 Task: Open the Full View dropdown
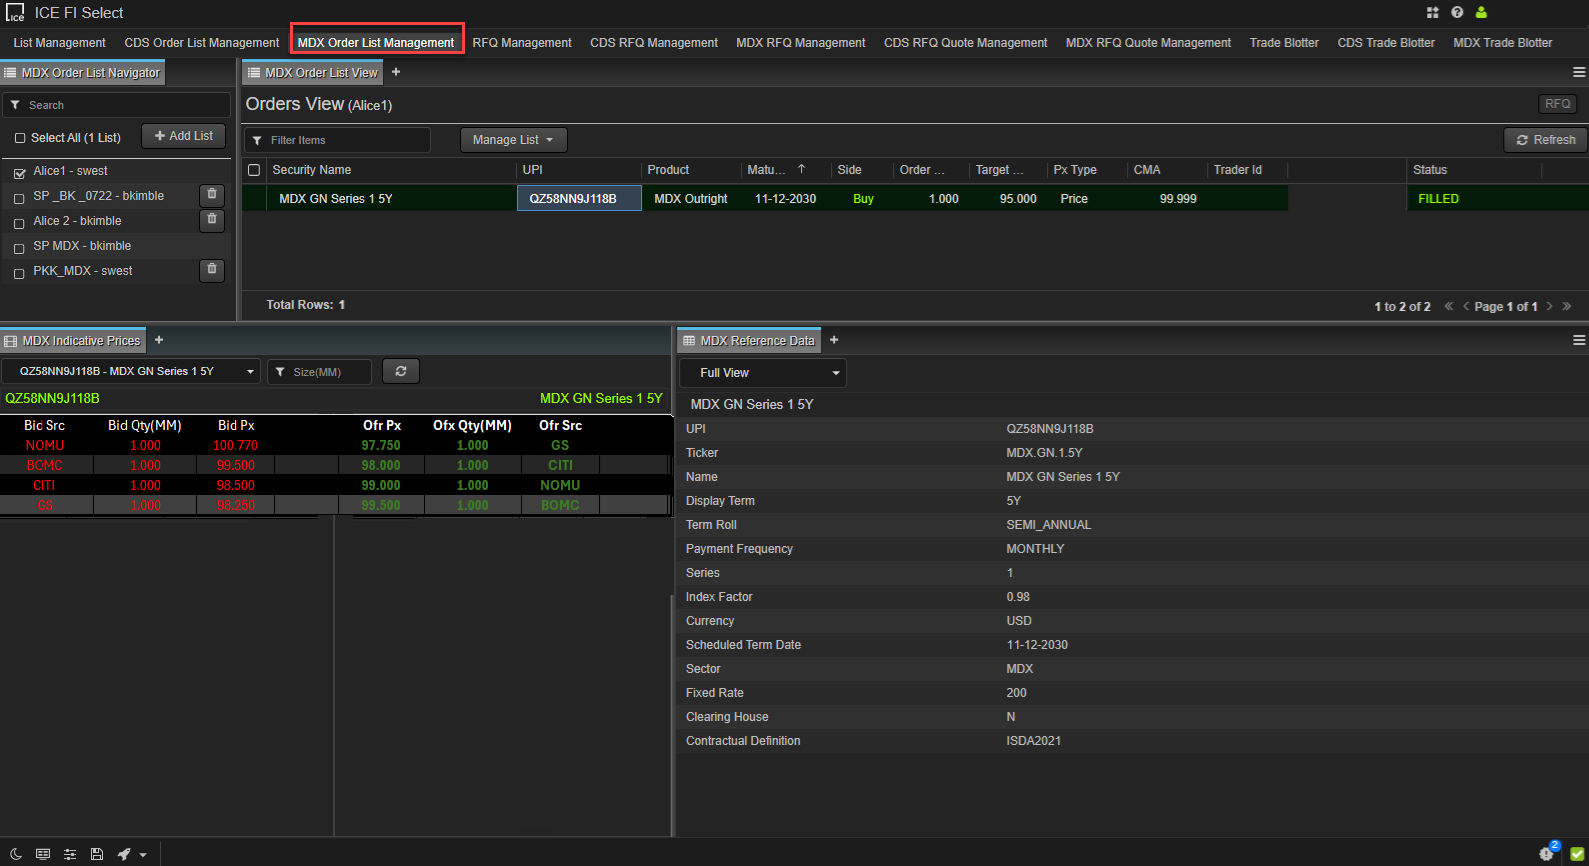pyautogui.click(x=763, y=373)
